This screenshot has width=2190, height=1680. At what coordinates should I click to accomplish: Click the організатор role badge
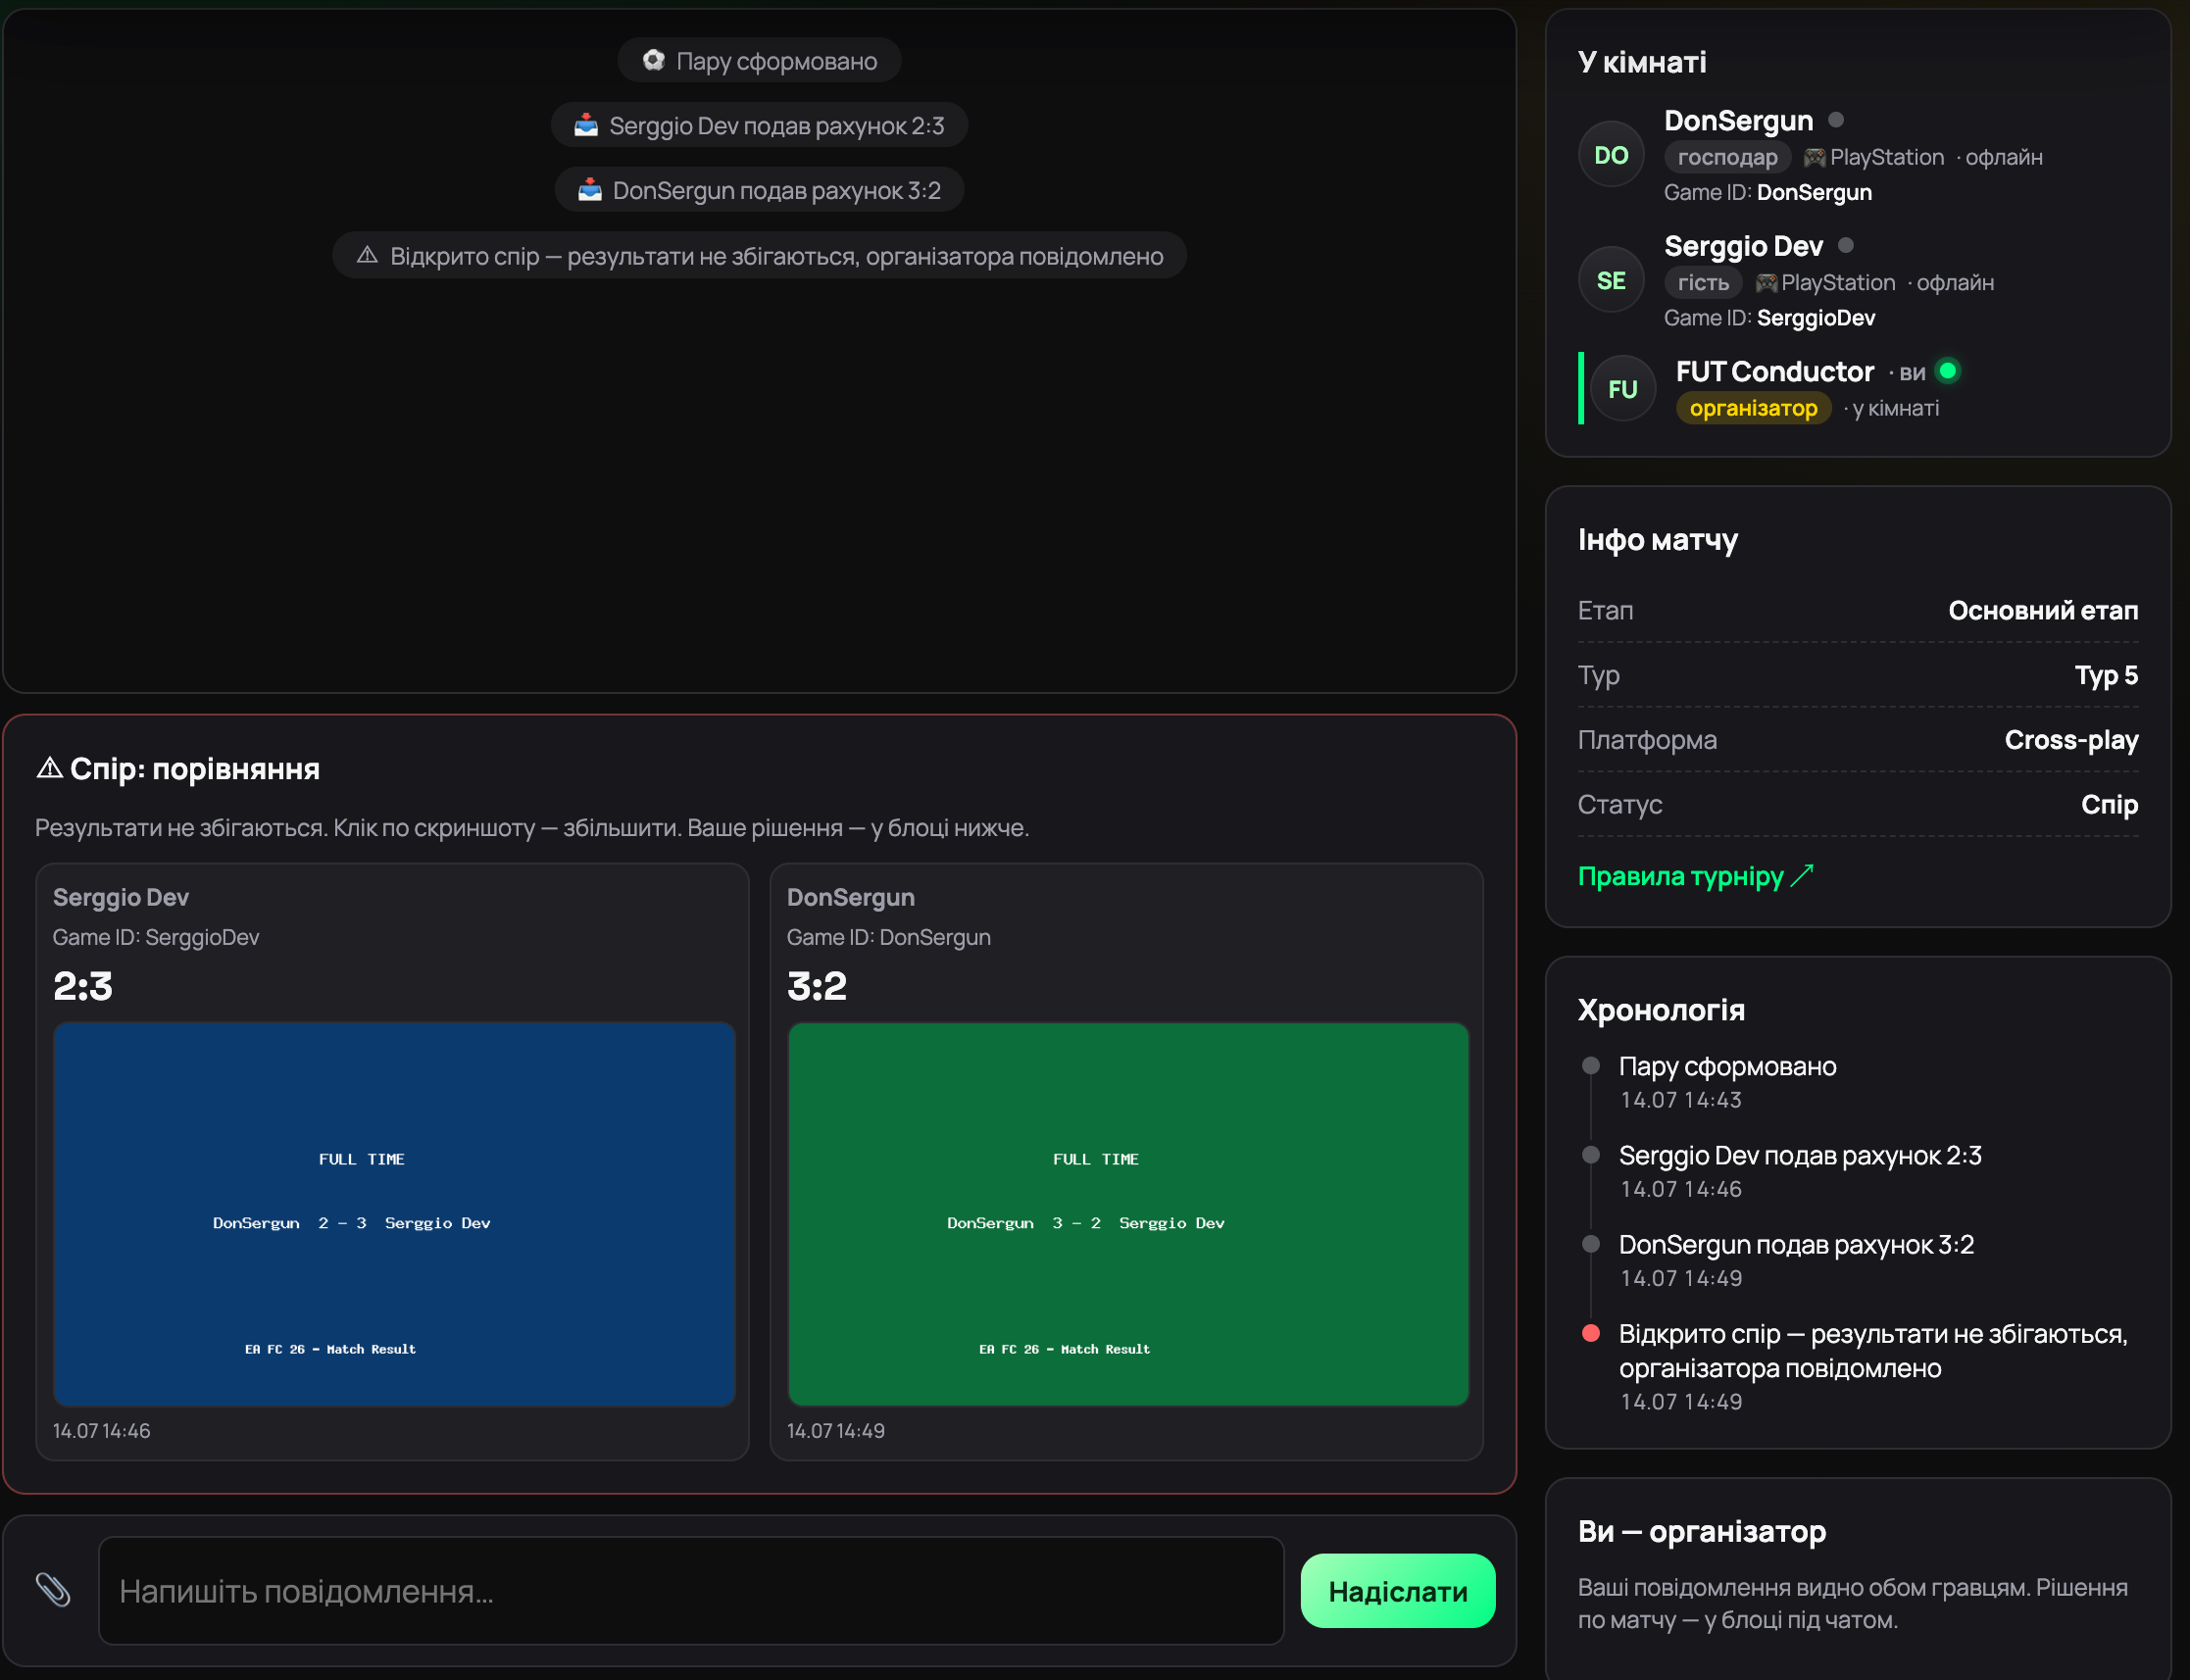[1753, 408]
